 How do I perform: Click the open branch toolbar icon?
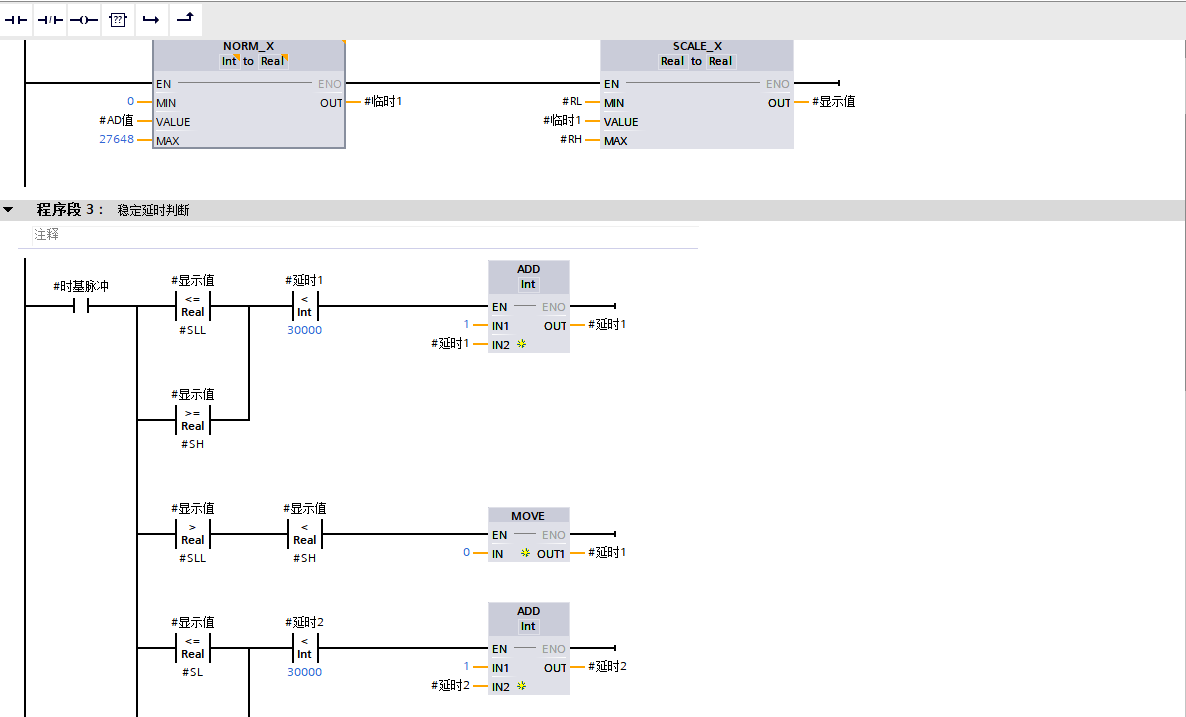click(x=150, y=20)
